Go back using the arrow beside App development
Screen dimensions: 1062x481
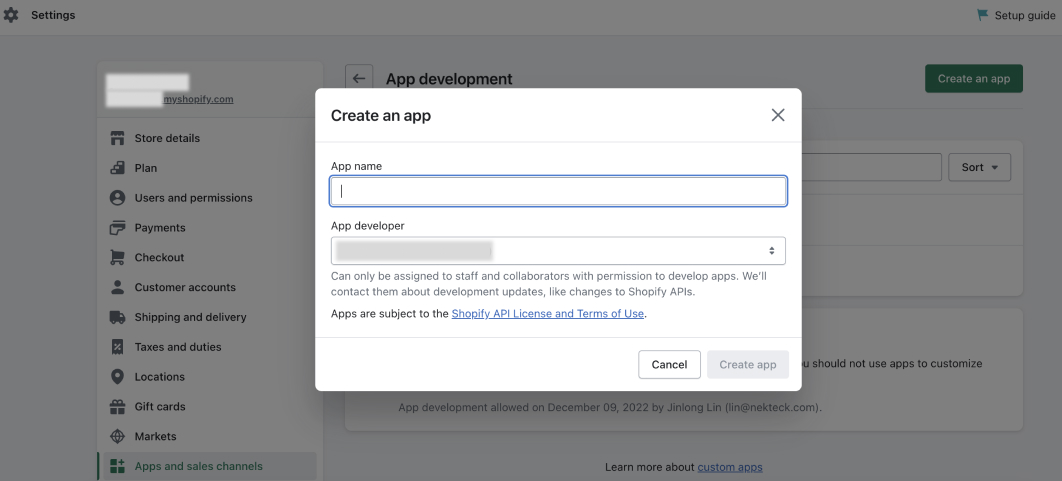359,79
